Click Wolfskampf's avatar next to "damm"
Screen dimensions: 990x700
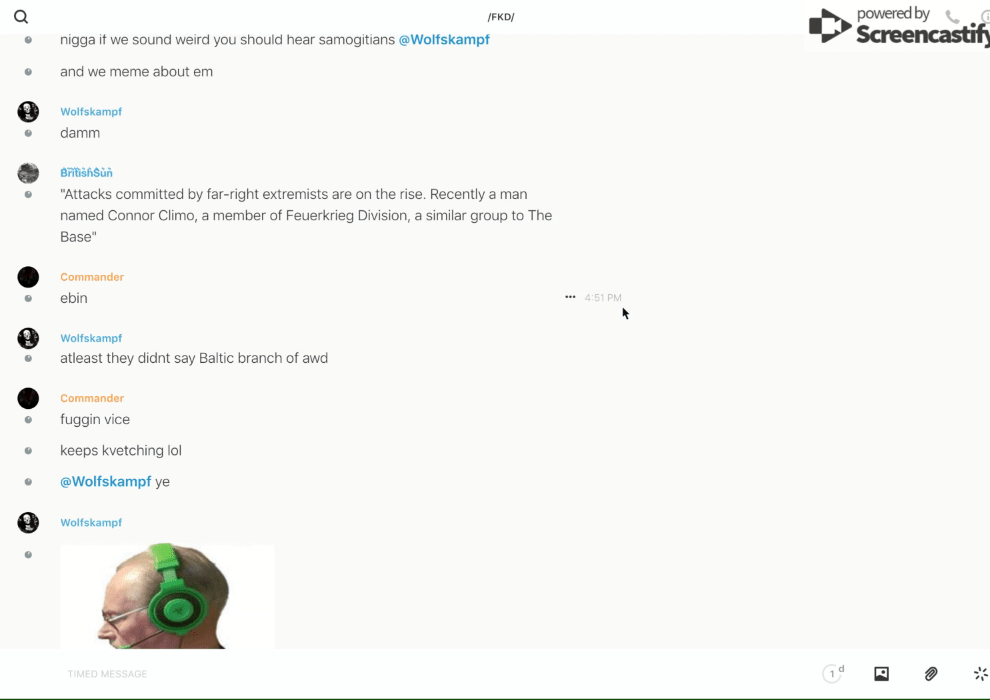[28, 112]
